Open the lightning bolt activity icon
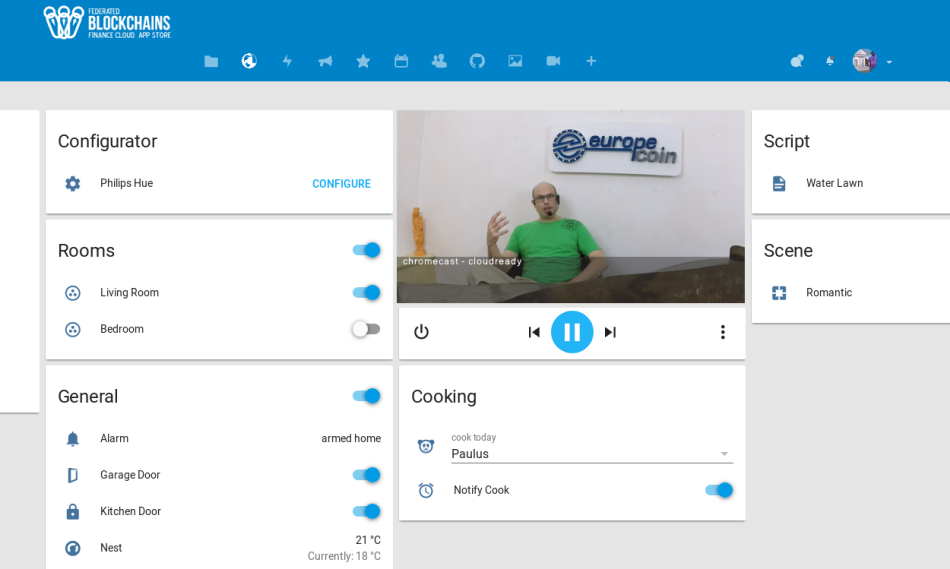The width and height of the screenshot is (950, 569). coord(287,61)
